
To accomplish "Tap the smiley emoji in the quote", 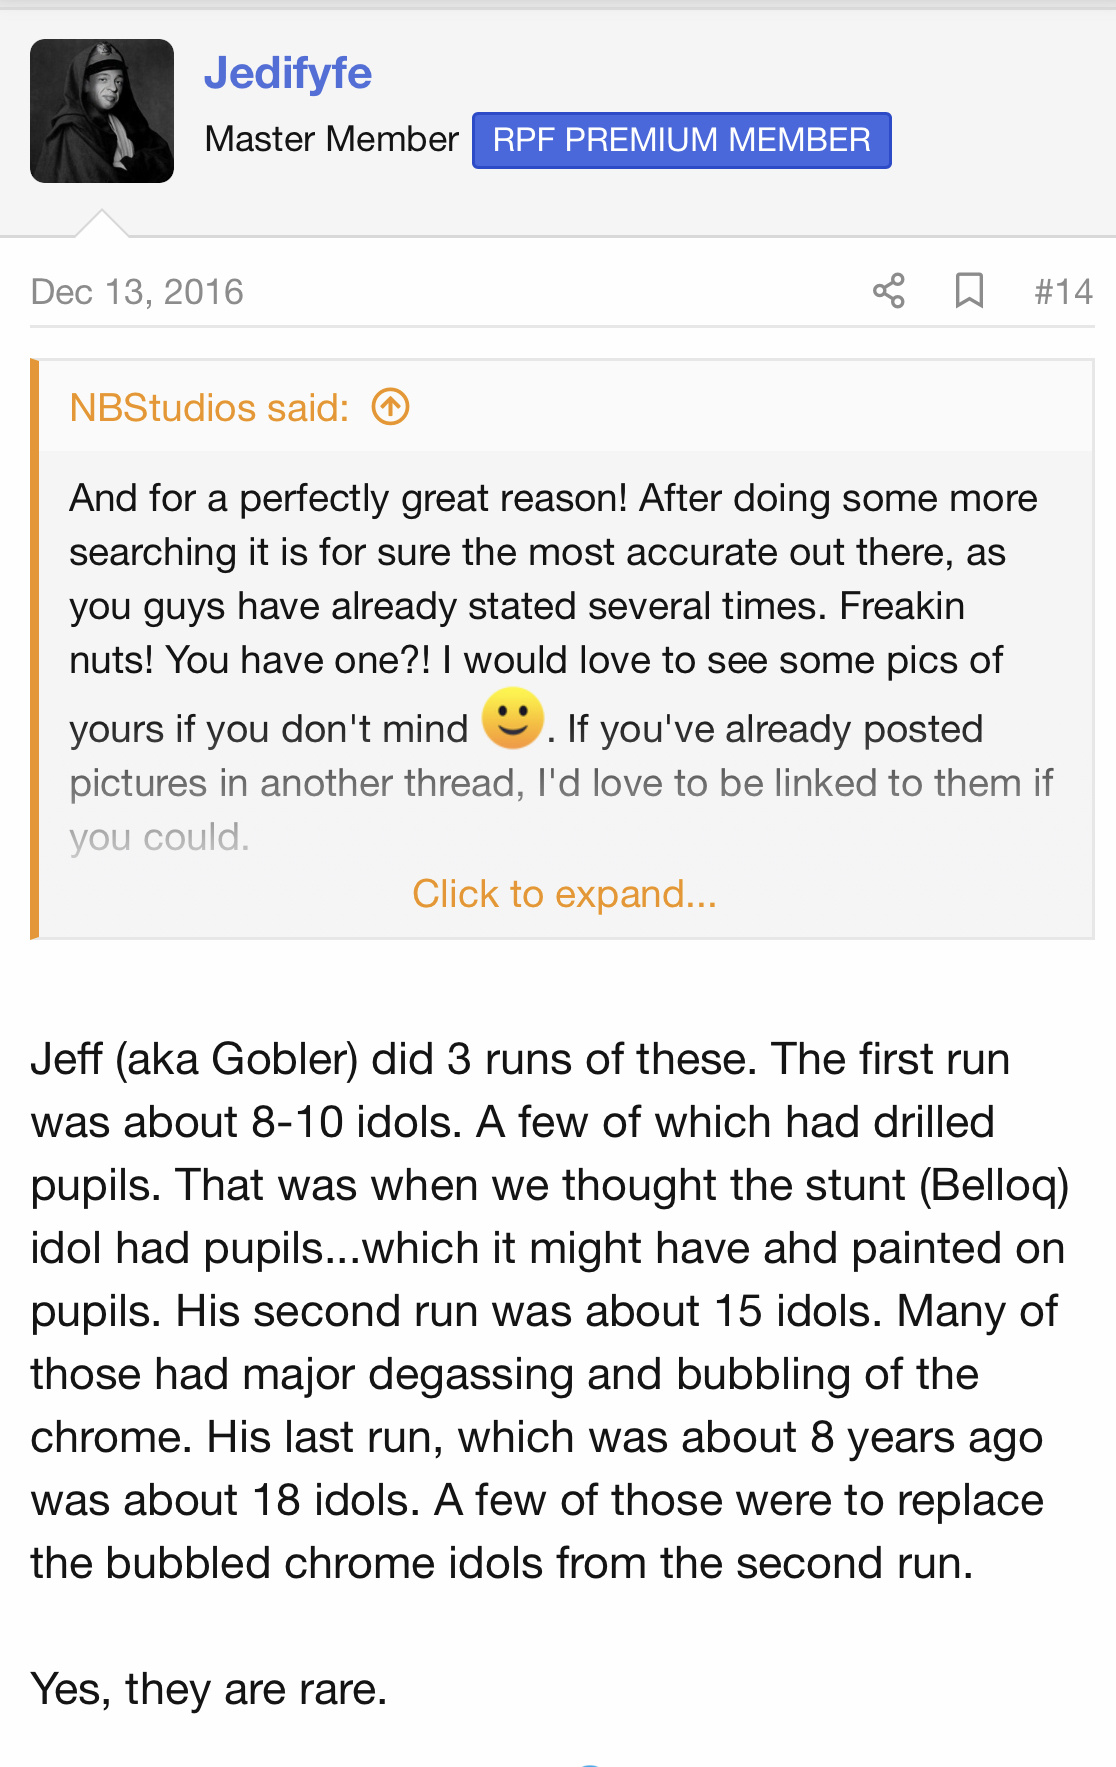I will [512, 718].
